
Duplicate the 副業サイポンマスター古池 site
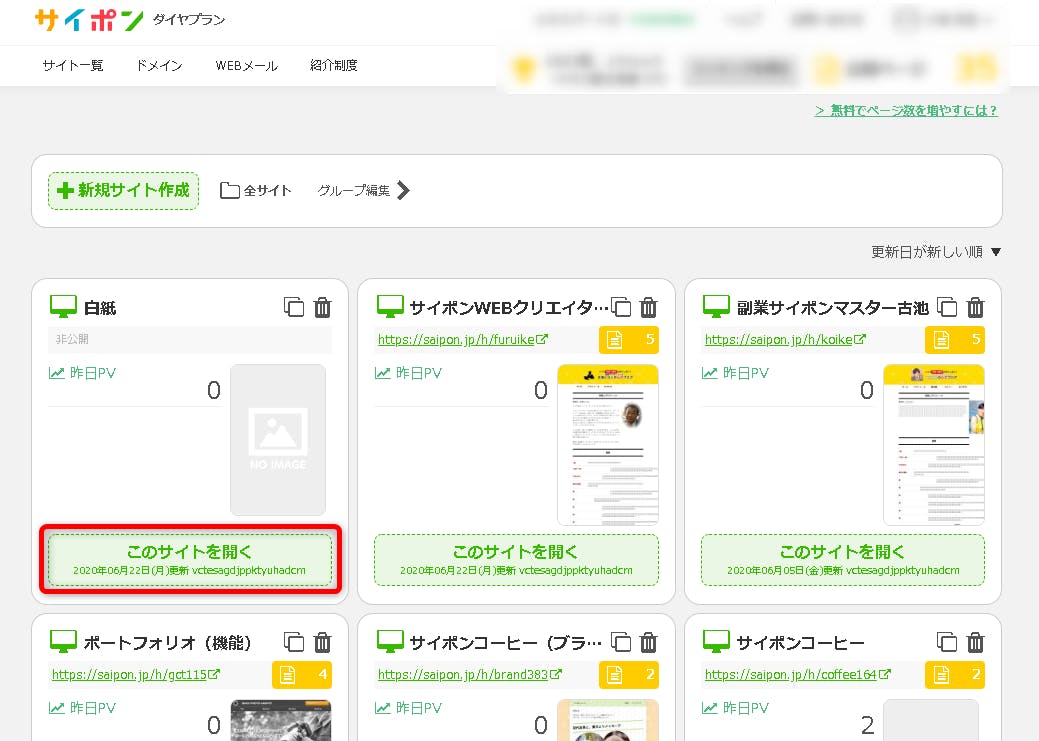(947, 308)
